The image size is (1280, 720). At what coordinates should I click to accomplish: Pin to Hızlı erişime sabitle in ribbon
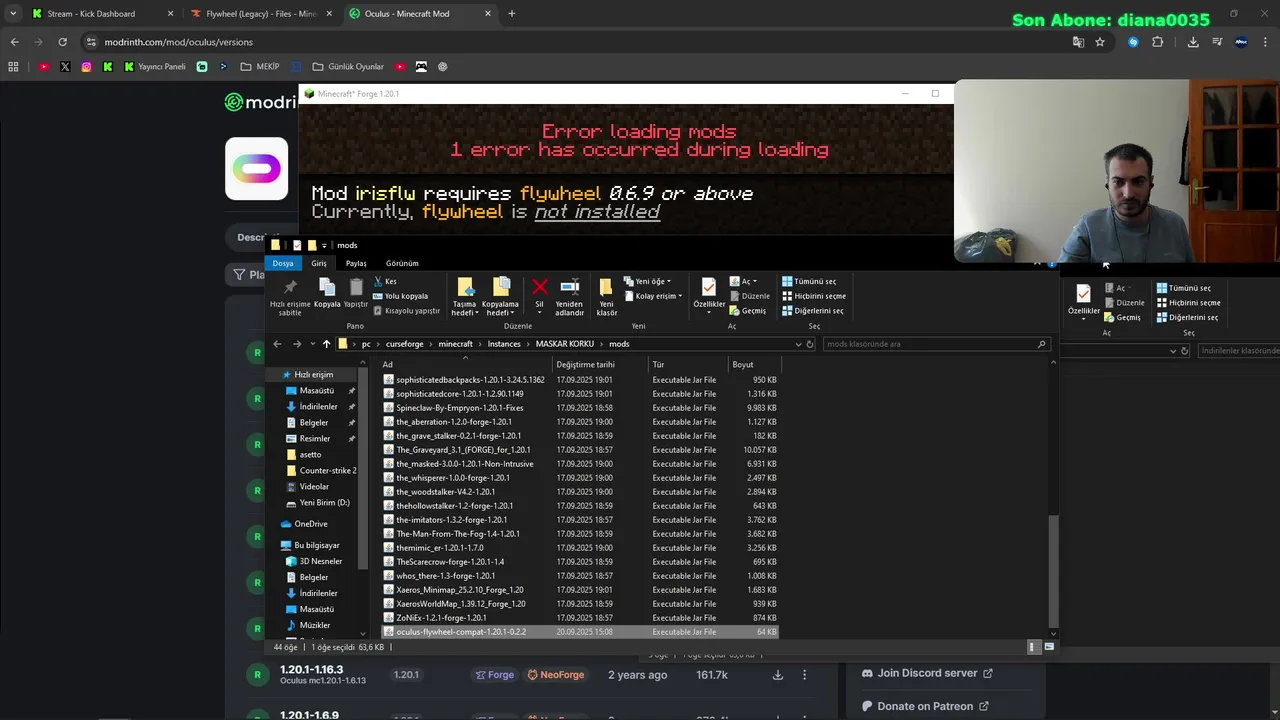click(x=290, y=297)
